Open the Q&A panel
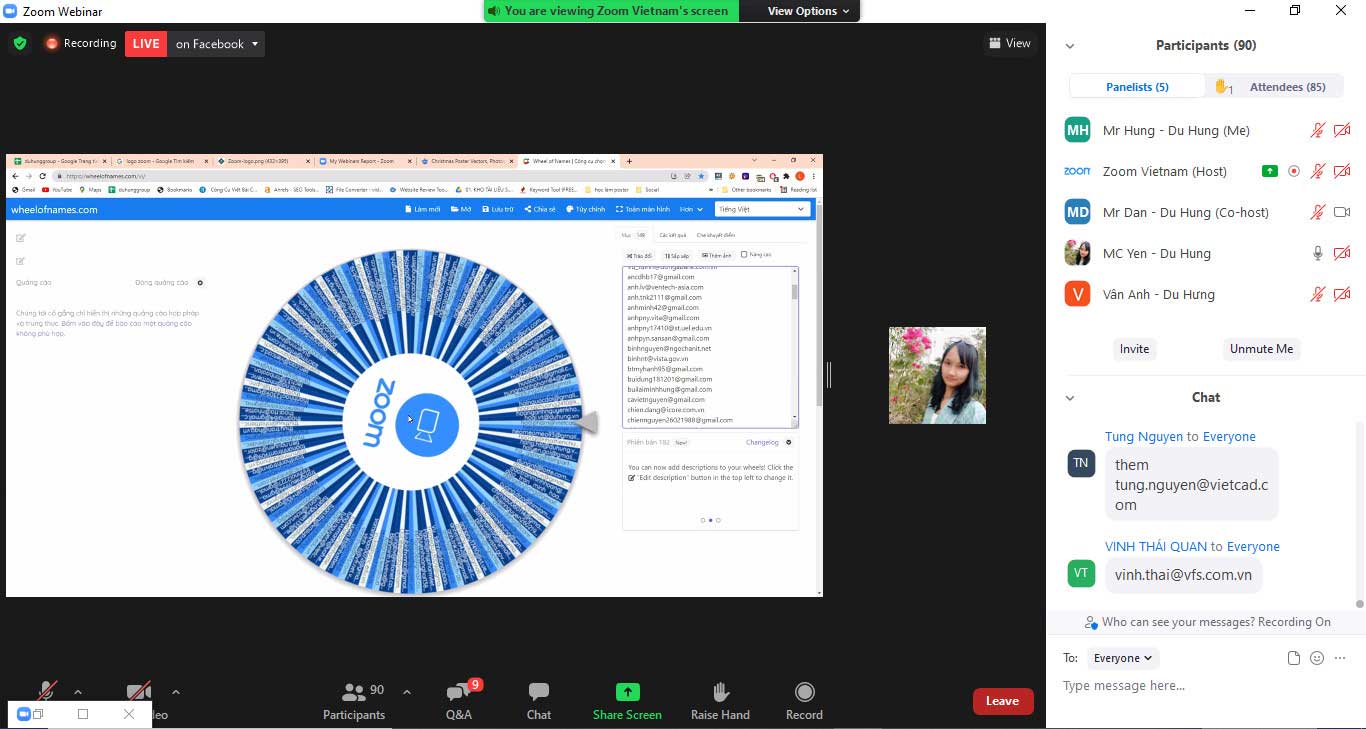 pos(459,699)
